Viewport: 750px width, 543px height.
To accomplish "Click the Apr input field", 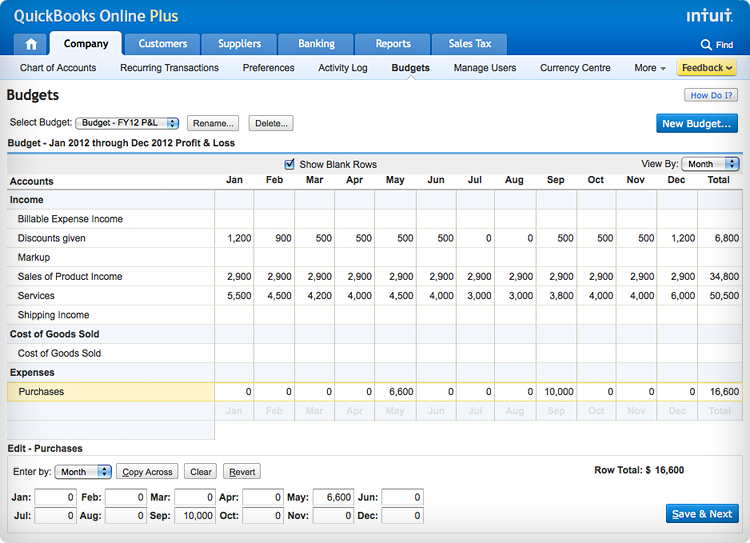I will 263,497.
